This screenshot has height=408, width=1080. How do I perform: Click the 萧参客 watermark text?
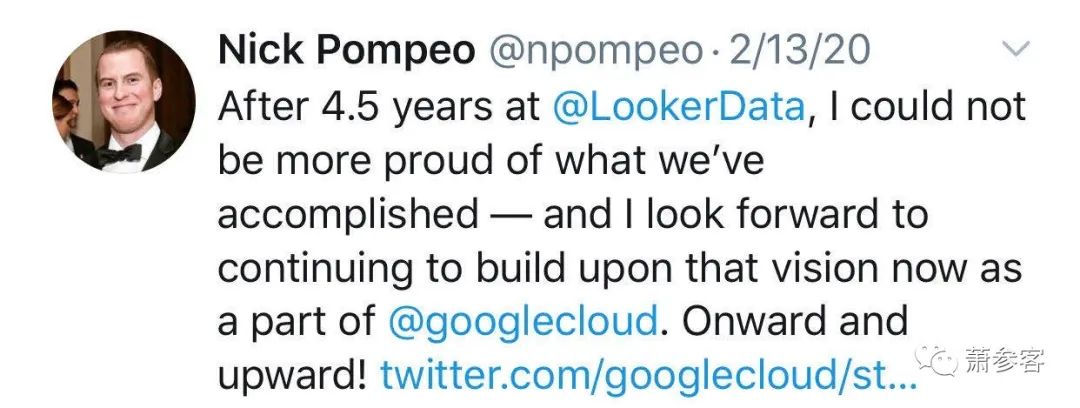[1004, 360]
